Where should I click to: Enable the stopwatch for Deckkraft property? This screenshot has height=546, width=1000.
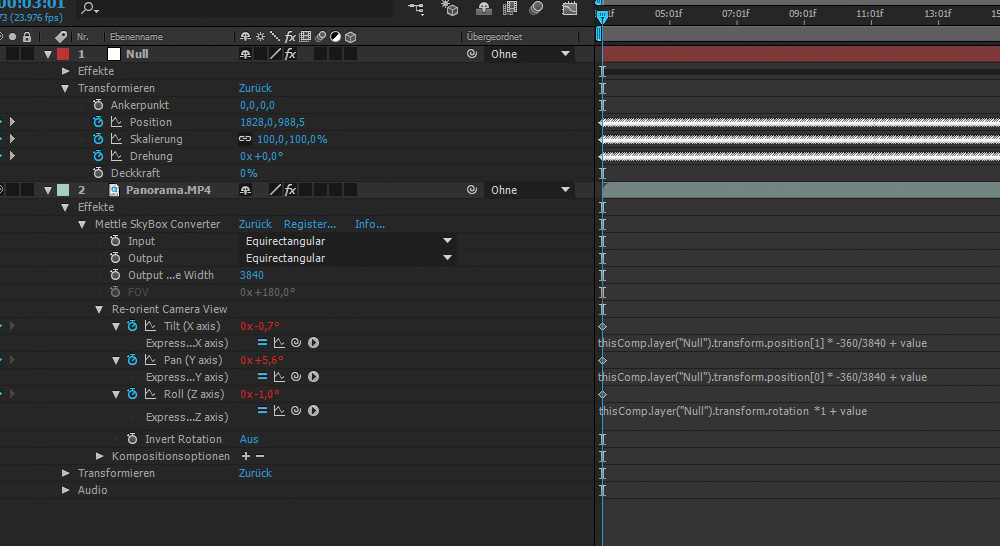pos(98,173)
